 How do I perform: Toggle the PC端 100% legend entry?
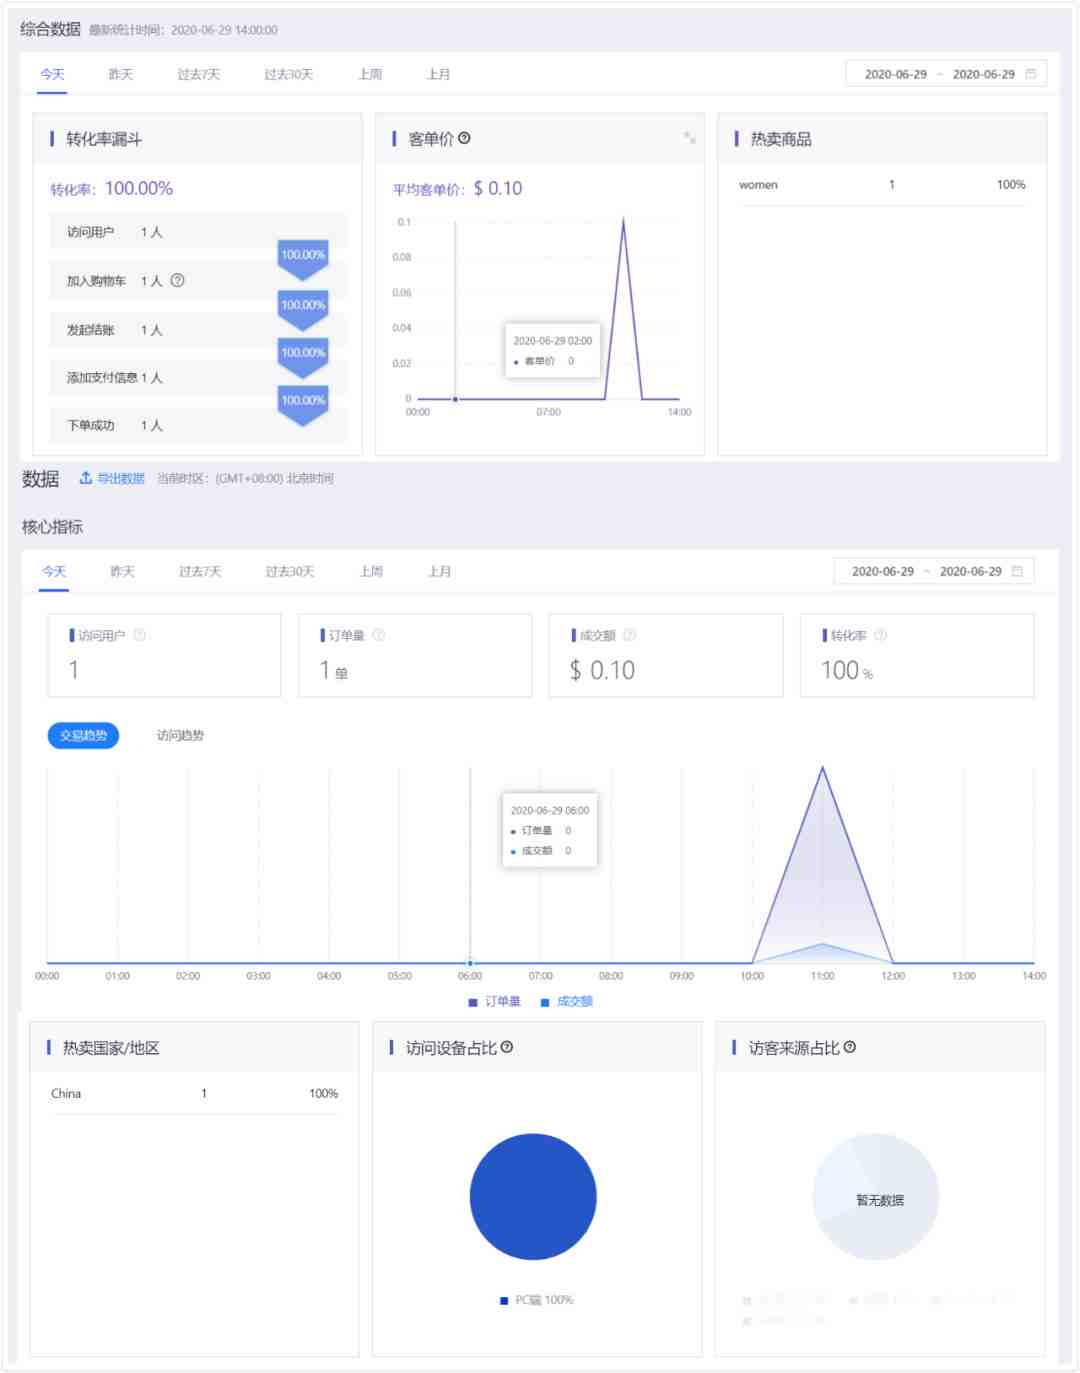click(x=537, y=1300)
